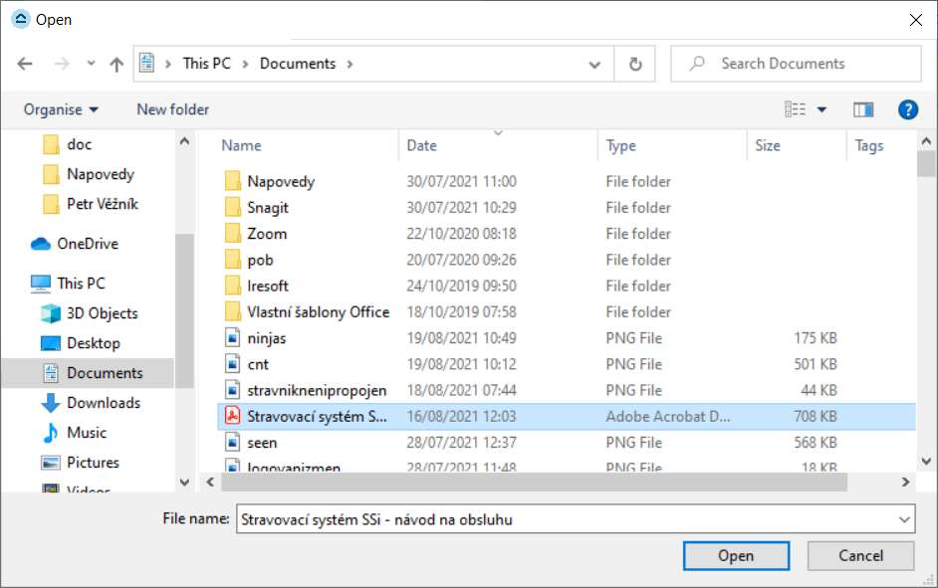Go to Downloads in sidebar
Screen dimensions: 938x588
(91, 403)
